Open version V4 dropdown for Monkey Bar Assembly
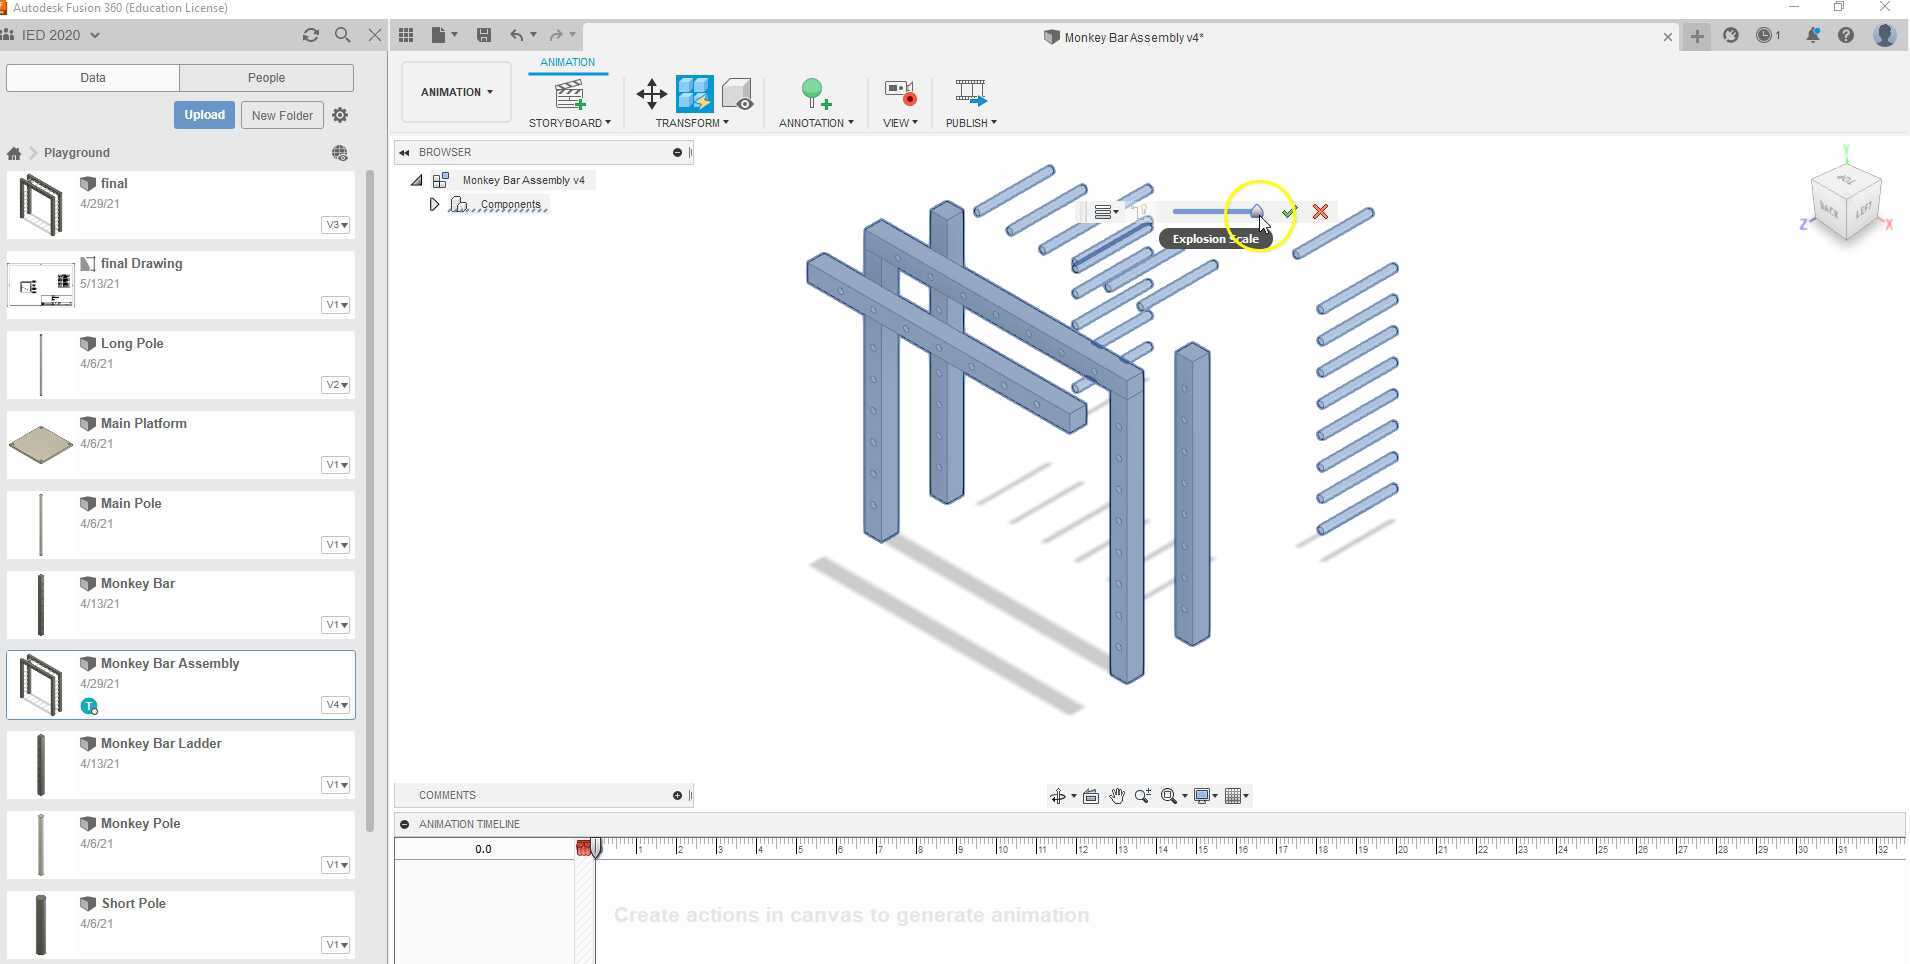The height and width of the screenshot is (964, 1910). 335,705
